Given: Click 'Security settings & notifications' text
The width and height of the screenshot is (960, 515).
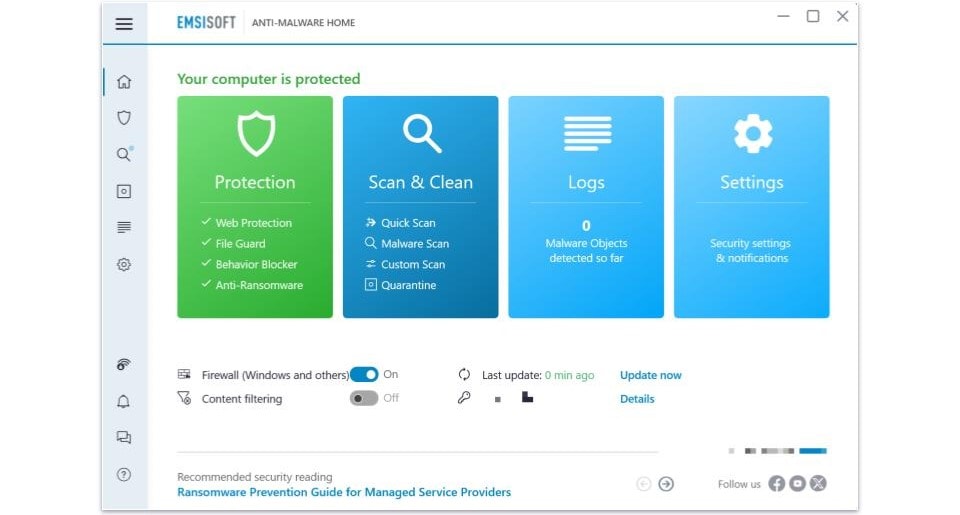Looking at the screenshot, I should coord(751,251).
